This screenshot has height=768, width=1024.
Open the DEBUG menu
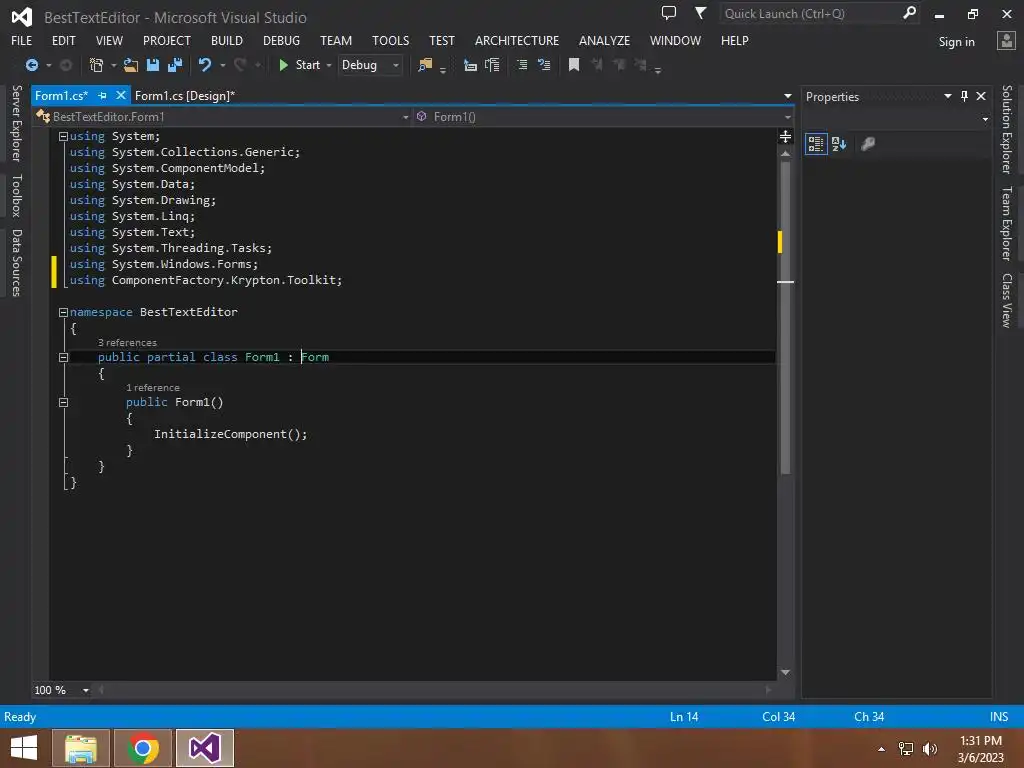[281, 40]
